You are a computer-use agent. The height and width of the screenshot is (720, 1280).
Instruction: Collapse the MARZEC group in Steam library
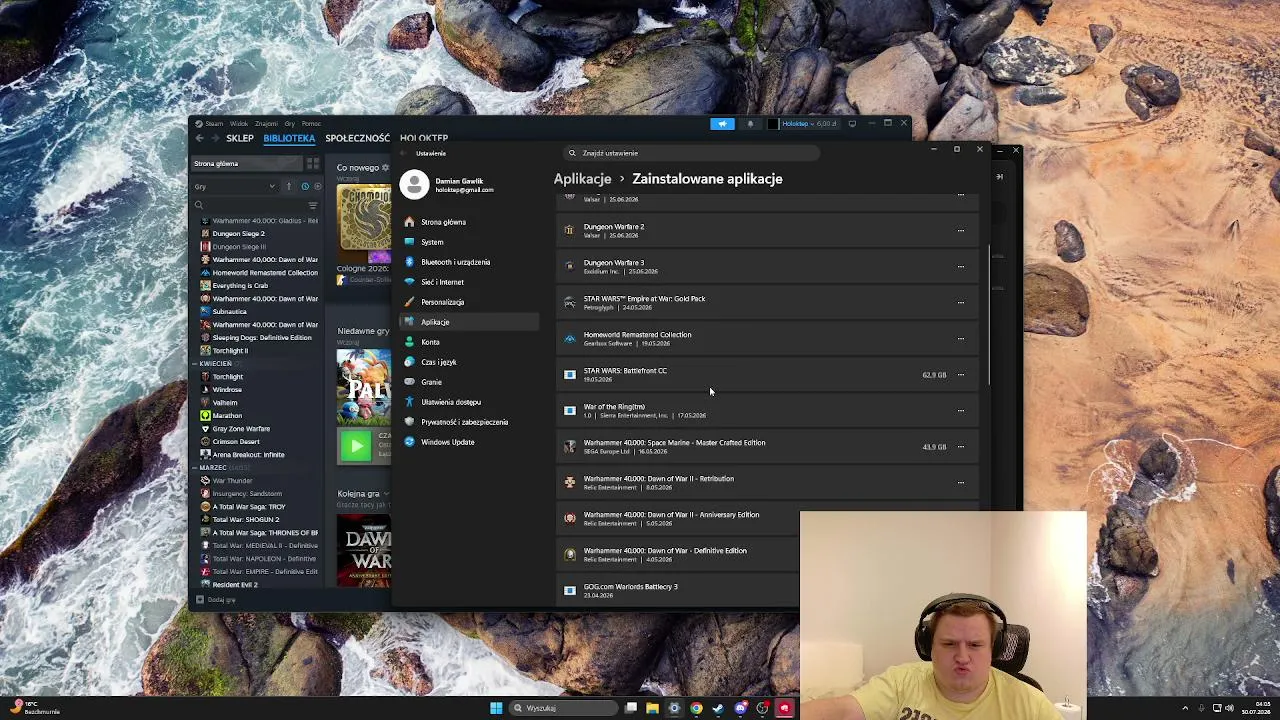click(195, 468)
